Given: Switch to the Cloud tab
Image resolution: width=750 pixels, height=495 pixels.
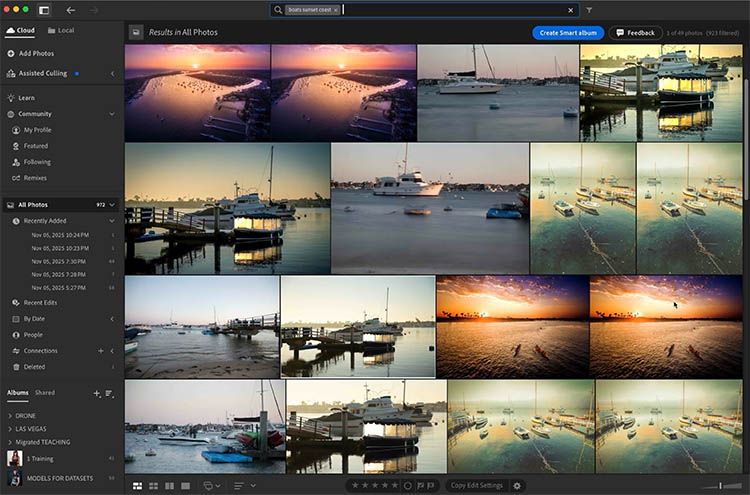Looking at the screenshot, I should pyautogui.click(x=20, y=30).
